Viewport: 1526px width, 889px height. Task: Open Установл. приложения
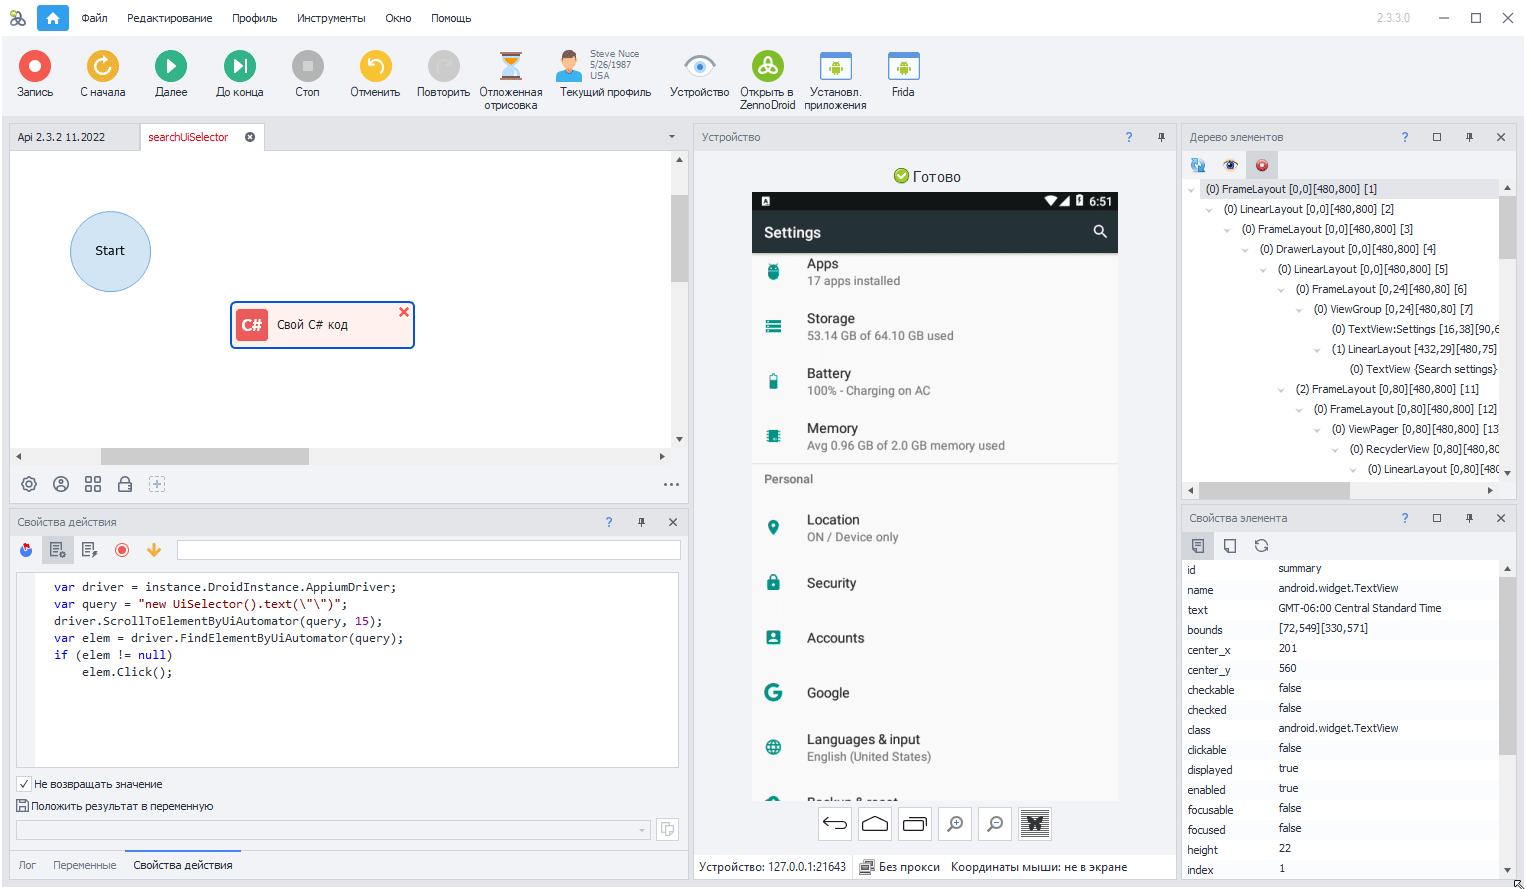tap(836, 81)
